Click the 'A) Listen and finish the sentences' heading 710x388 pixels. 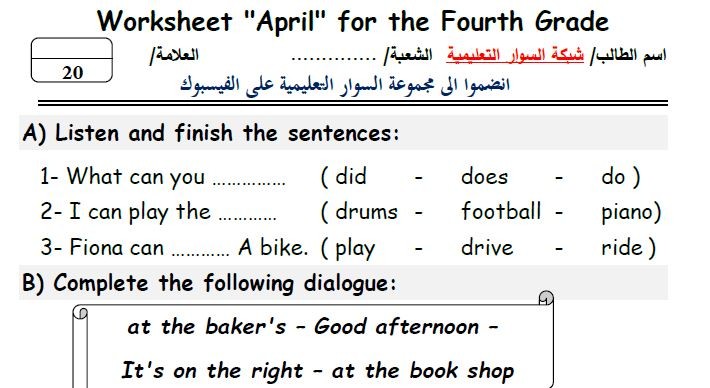[x=211, y=133]
